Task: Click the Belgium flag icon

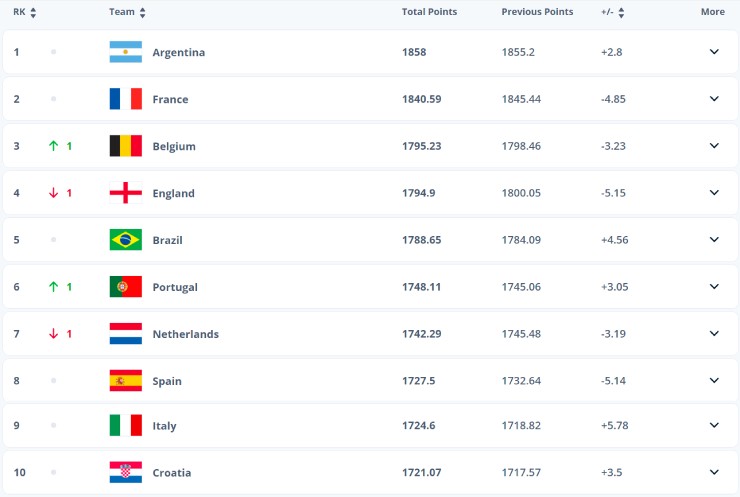Action: 125,146
